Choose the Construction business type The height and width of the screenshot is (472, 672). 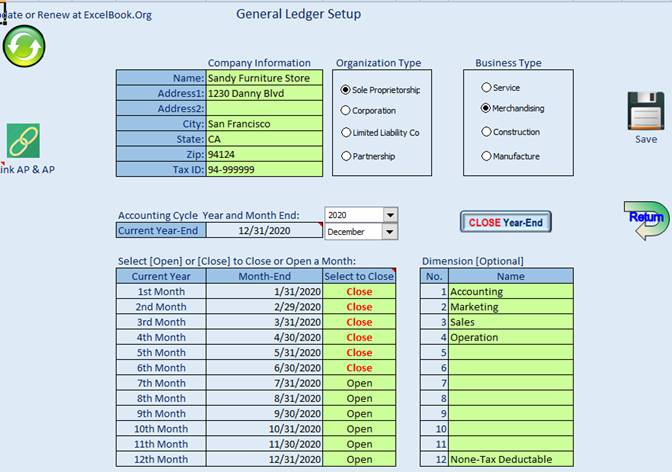pyautogui.click(x=487, y=132)
